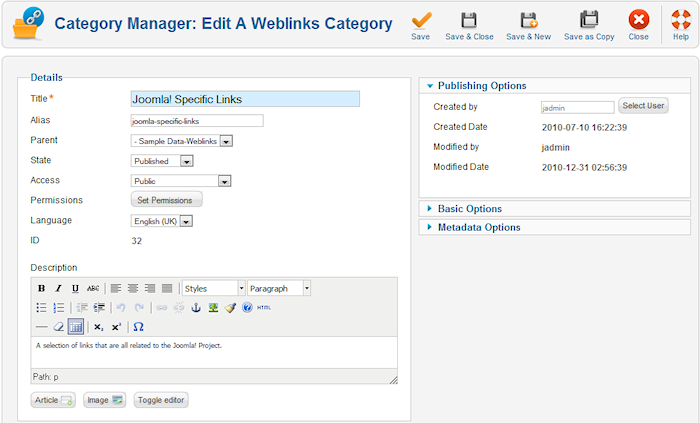Click the red Close toolbar icon
The width and height of the screenshot is (700, 423).
(x=638, y=20)
